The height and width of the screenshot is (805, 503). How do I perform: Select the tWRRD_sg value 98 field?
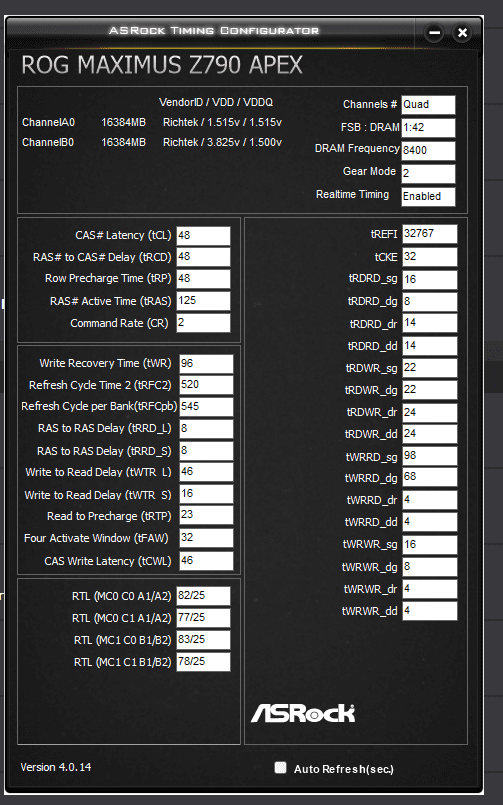point(430,456)
